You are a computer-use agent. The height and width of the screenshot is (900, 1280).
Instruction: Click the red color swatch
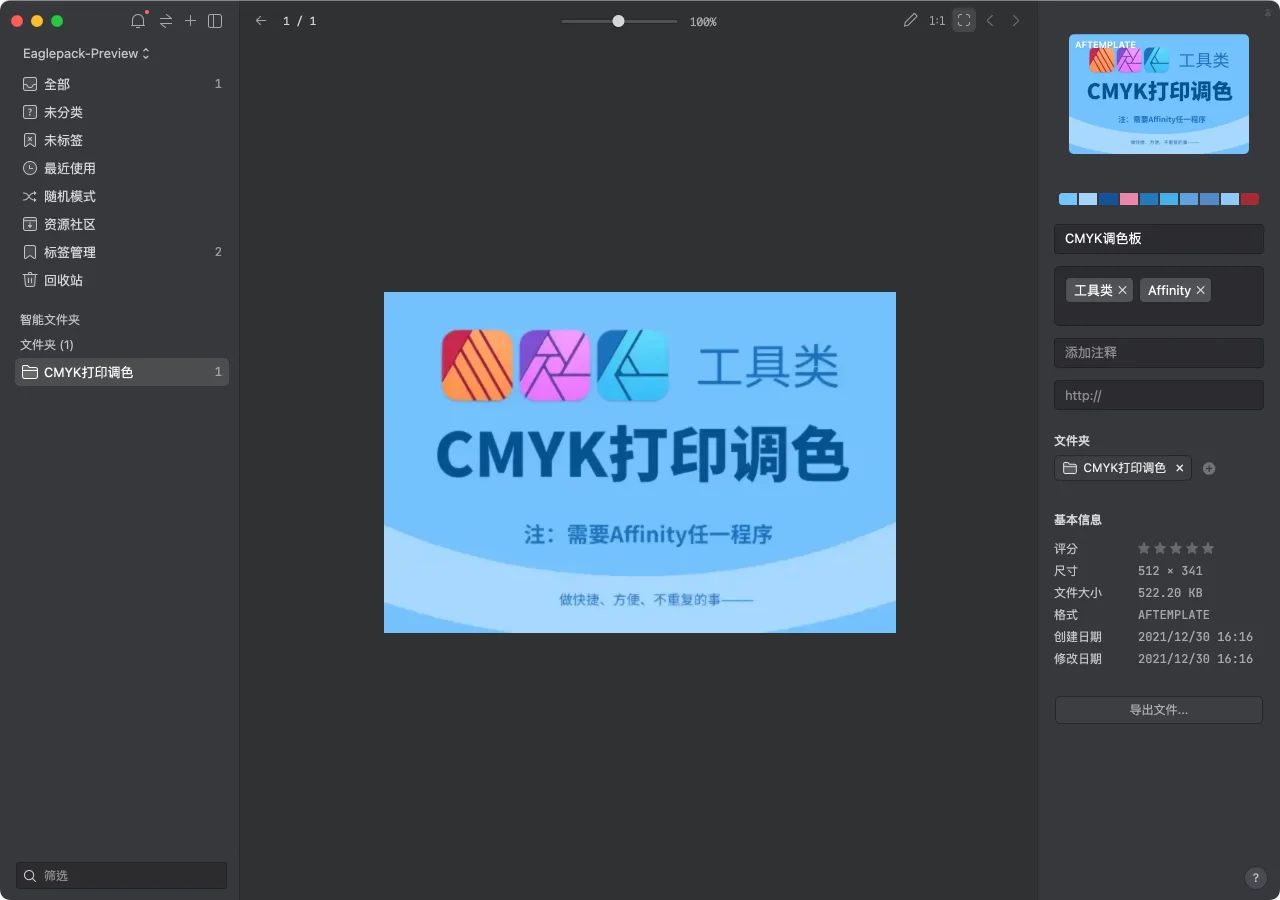pos(1250,199)
